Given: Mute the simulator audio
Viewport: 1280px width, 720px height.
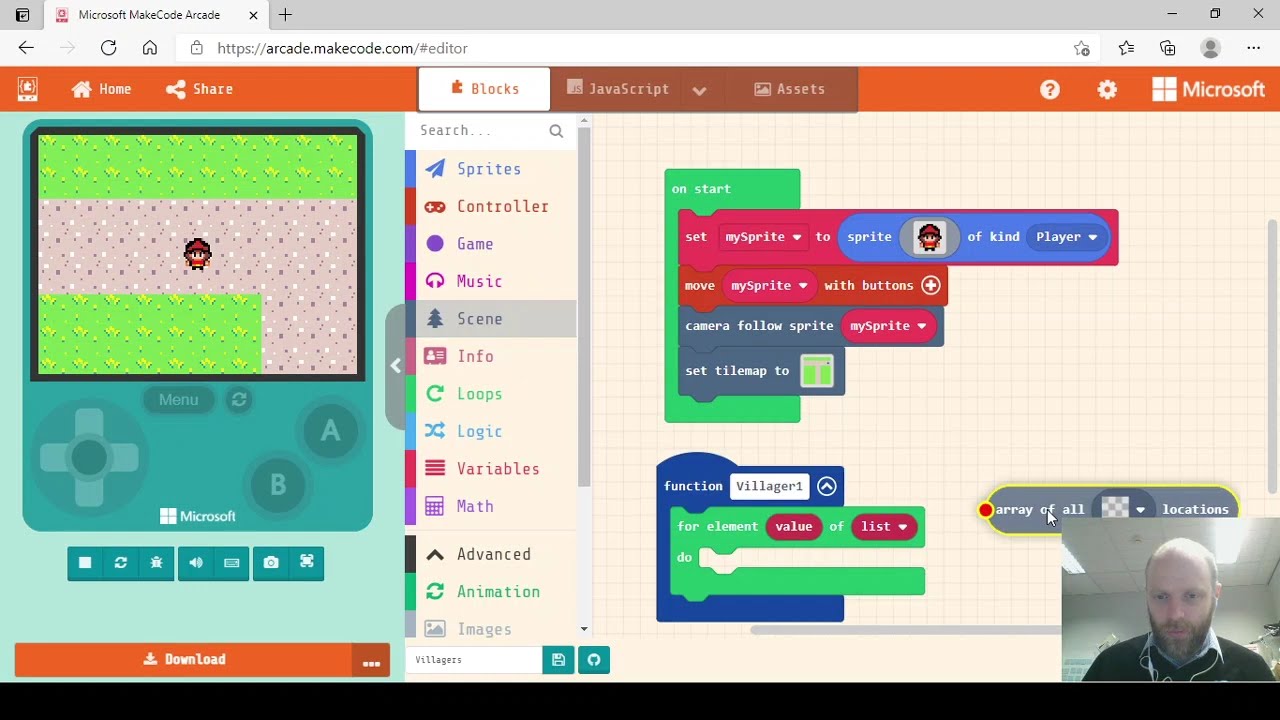Looking at the screenshot, I should [196, 563].
